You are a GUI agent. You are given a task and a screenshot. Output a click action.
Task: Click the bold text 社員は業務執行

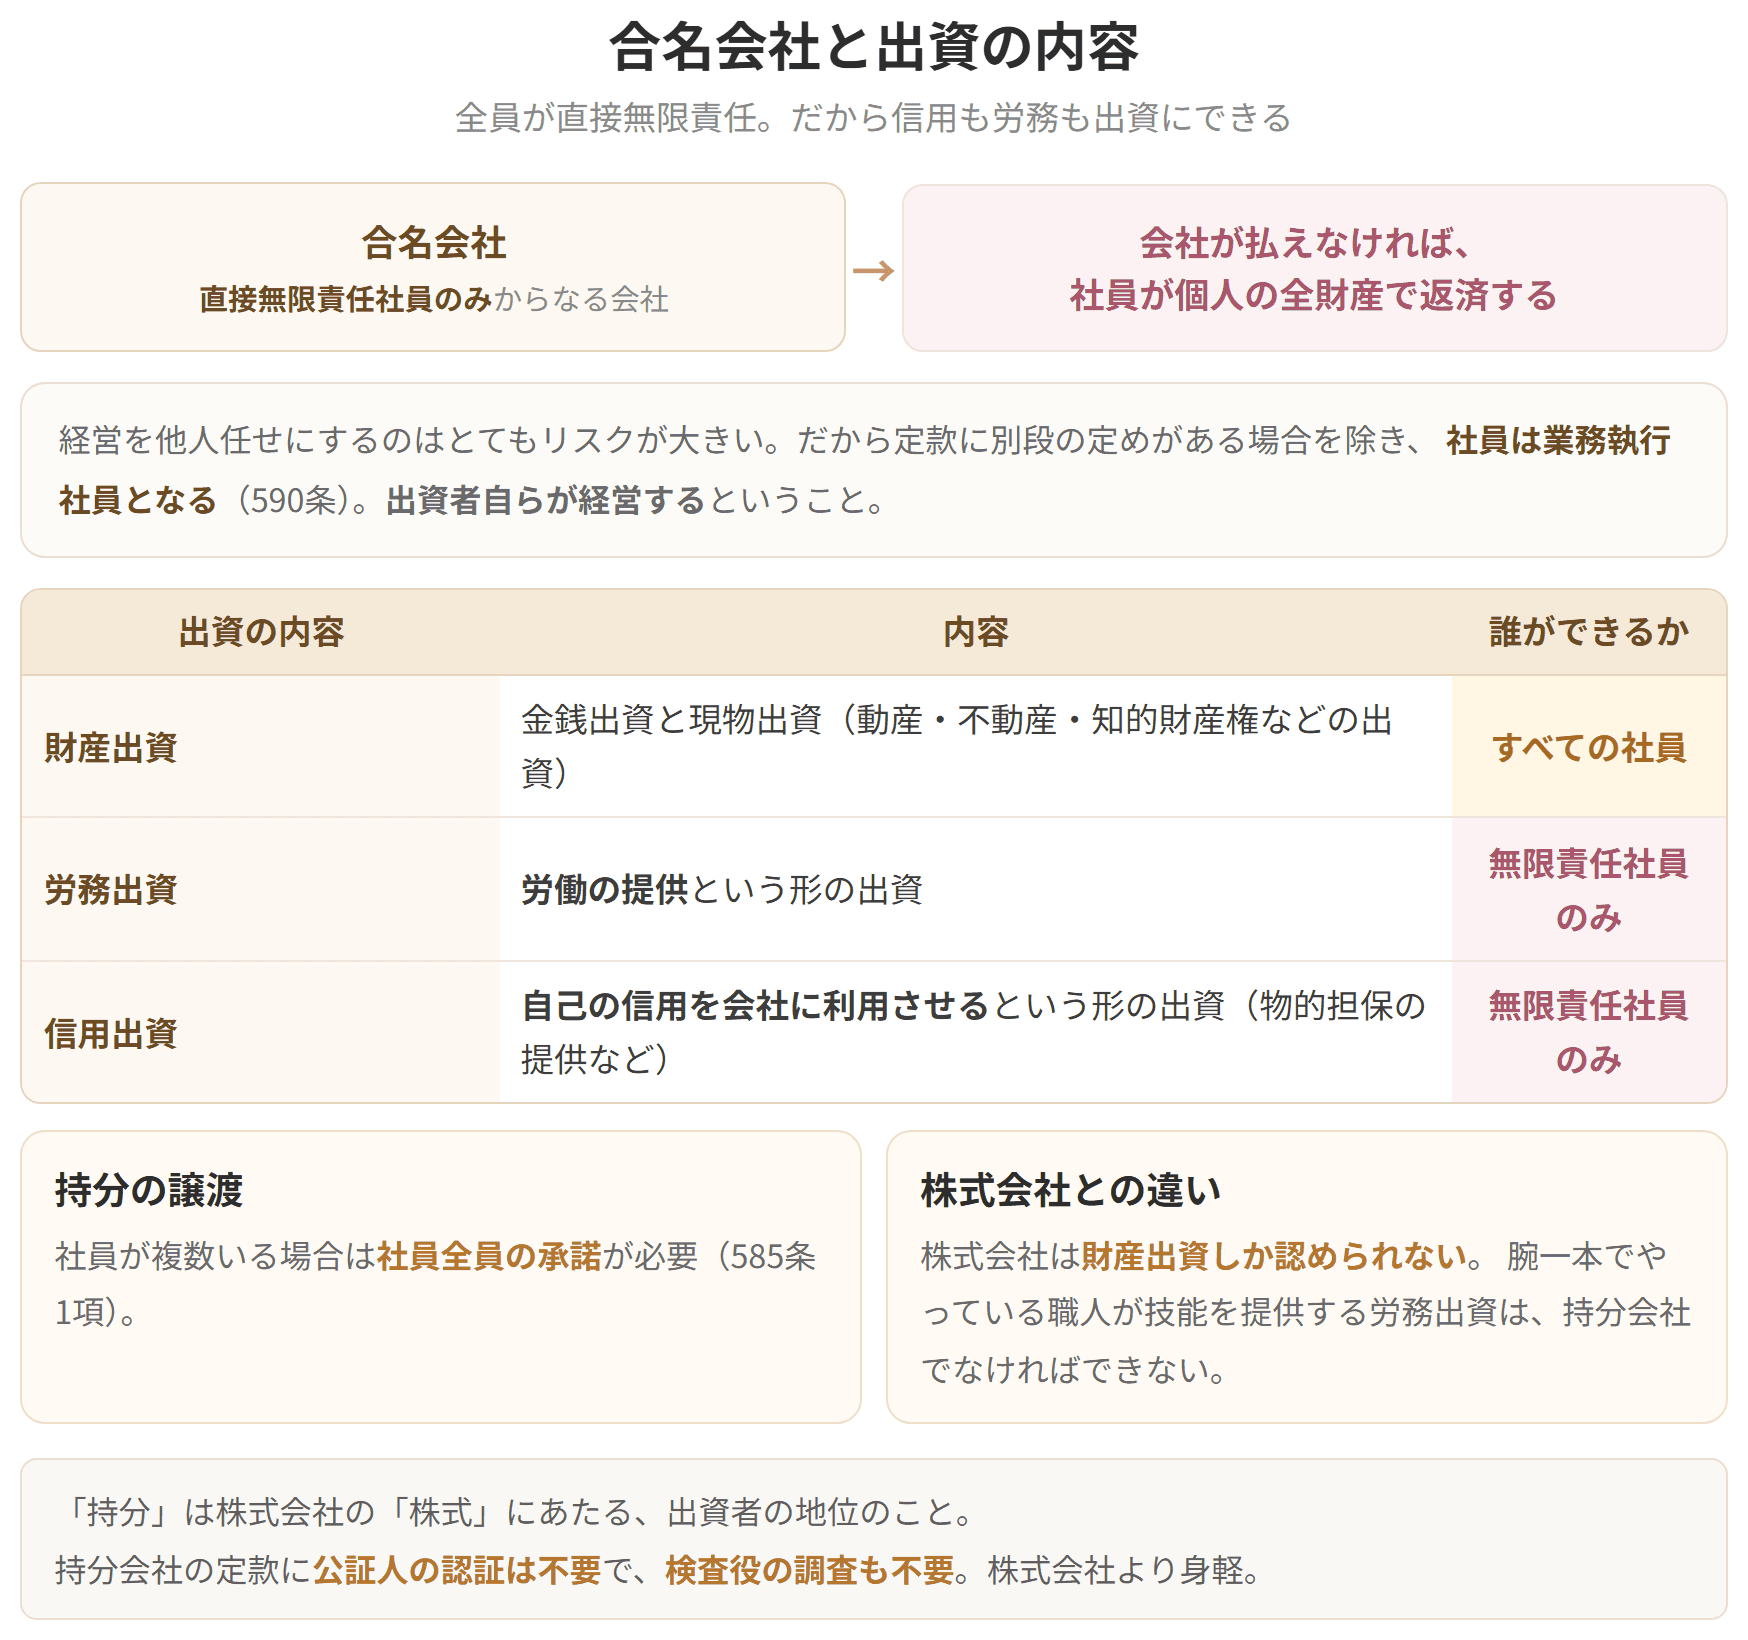[x=1558, y=440]
